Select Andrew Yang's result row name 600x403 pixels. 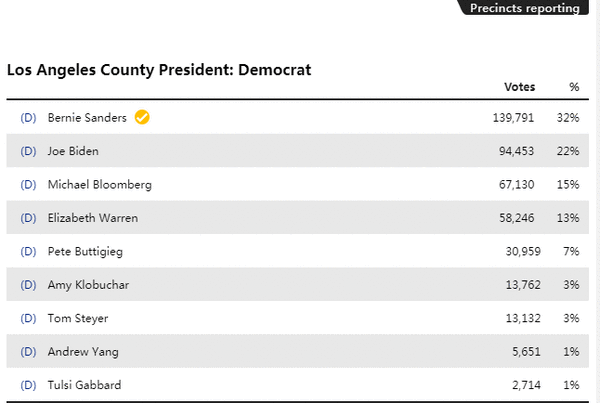pos(83,352)
